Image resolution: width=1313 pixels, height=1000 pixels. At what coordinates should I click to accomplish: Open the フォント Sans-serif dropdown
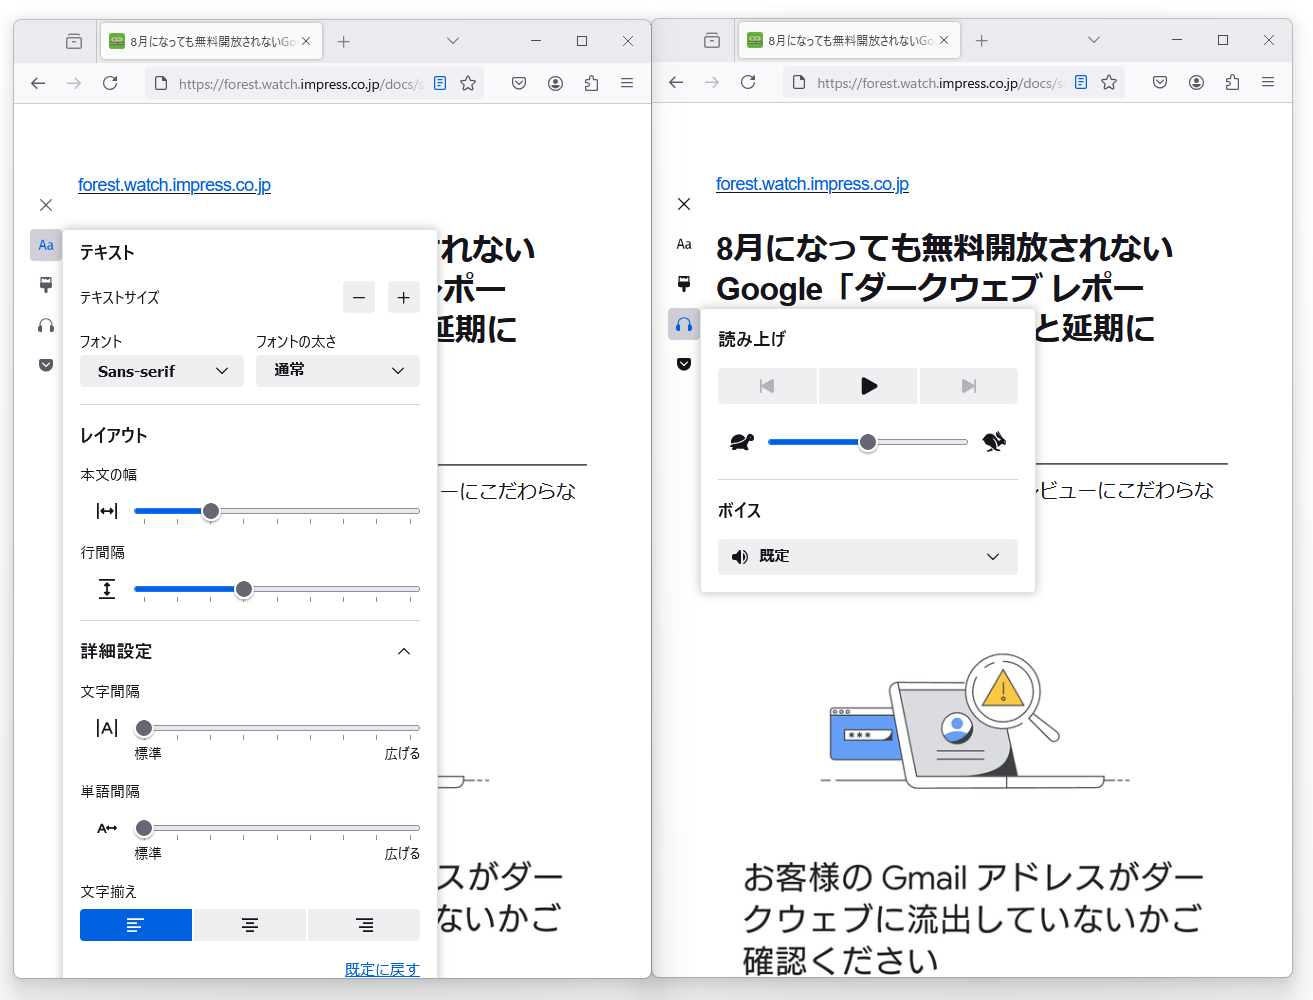[161, 371]
